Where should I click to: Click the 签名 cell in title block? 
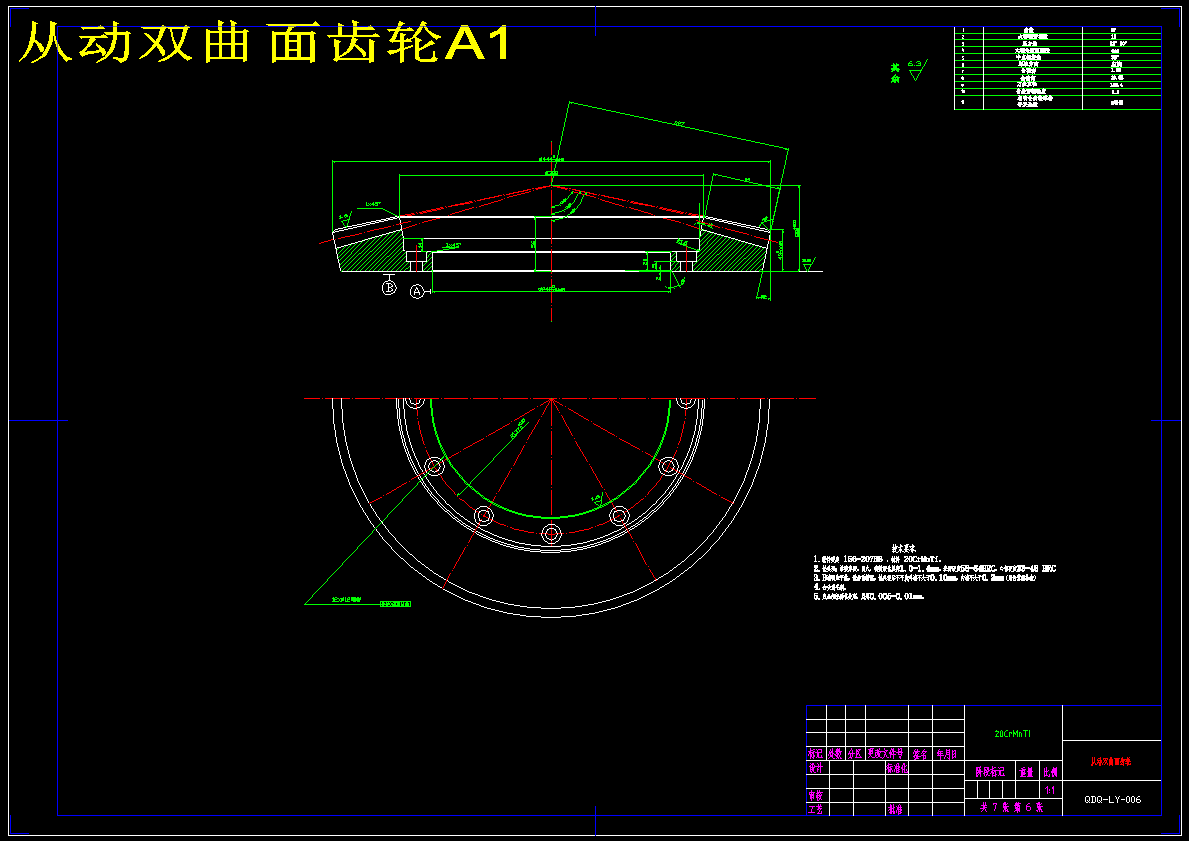pyautogui.click(x=920, y=755)
